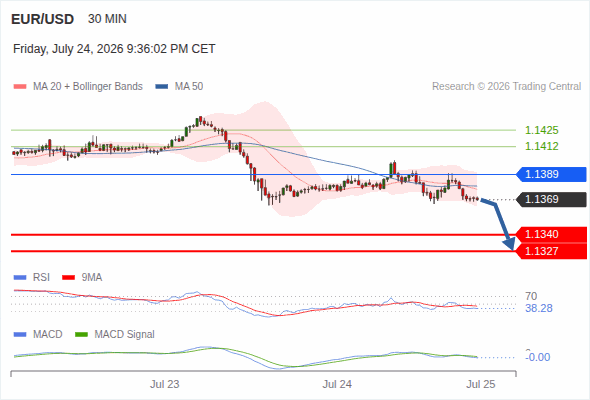The width and height of the screenshot is (590, 400).
Task: Click the Research © 2026 Trading Central text
Action: point(506,87)
